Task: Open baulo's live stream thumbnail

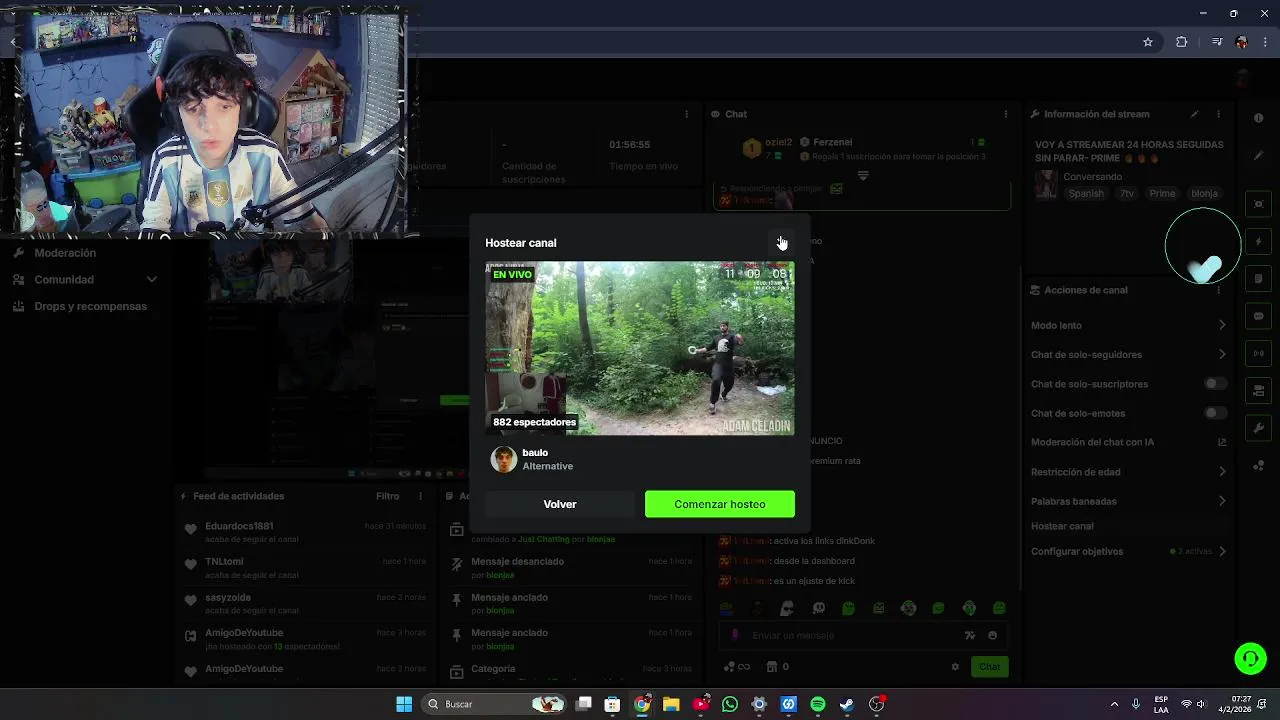Action: click(x=640, y=348)
